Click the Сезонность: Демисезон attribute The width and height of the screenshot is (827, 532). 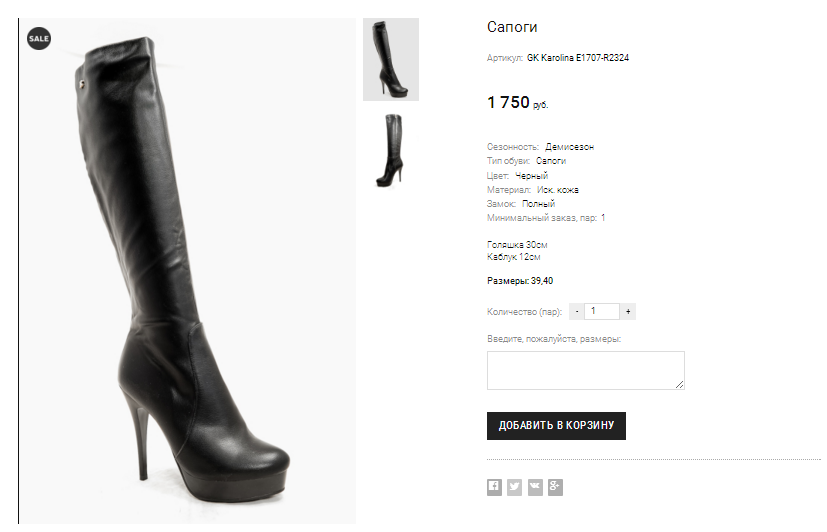tap(540, 147)
